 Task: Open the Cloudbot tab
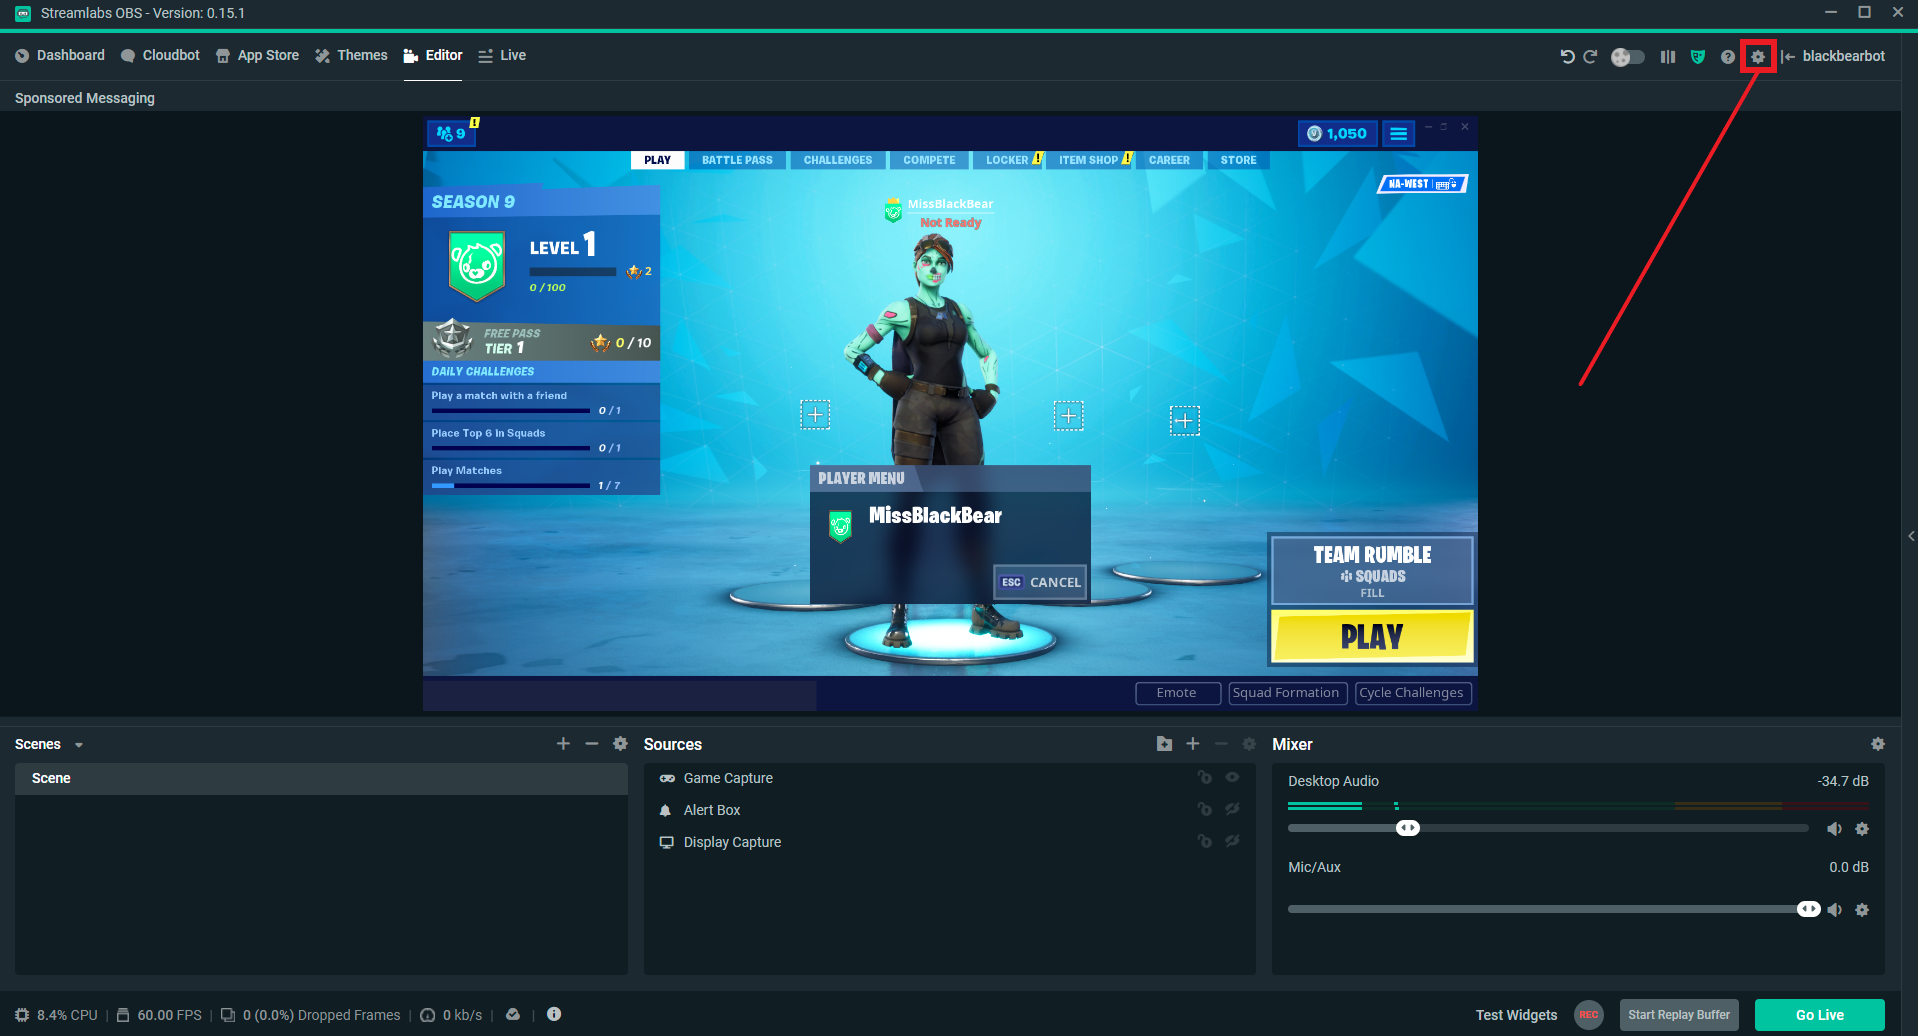pos(160,56)
